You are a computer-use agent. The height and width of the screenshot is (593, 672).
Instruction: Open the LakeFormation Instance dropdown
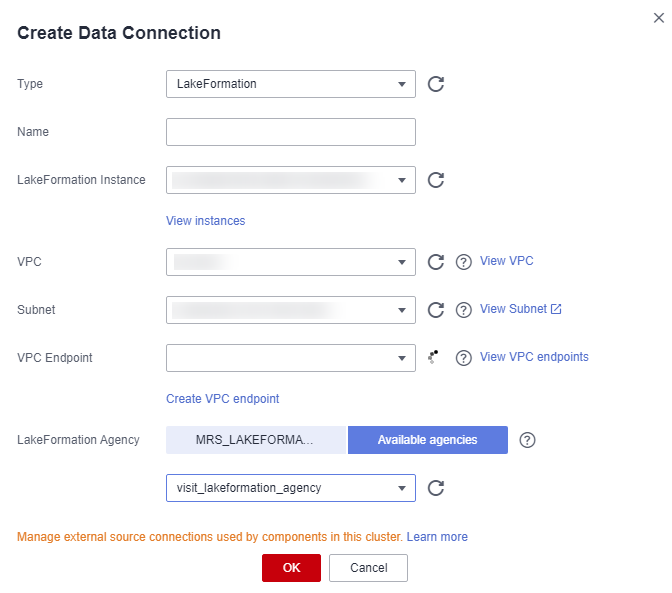[291, 180]
